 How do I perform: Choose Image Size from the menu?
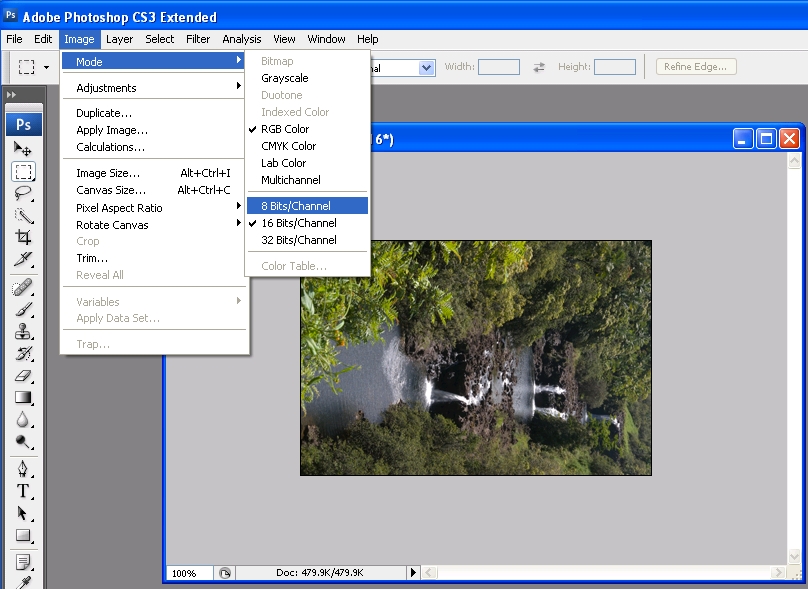click(108, 173)
